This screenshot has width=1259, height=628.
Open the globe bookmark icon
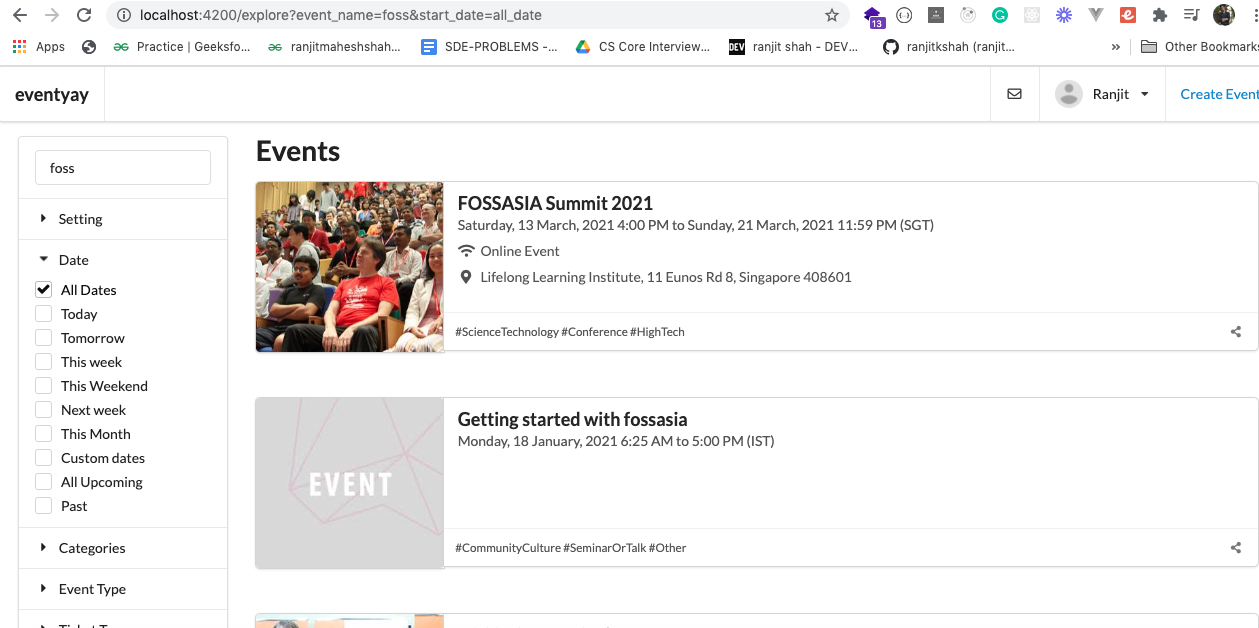[89, 47]
